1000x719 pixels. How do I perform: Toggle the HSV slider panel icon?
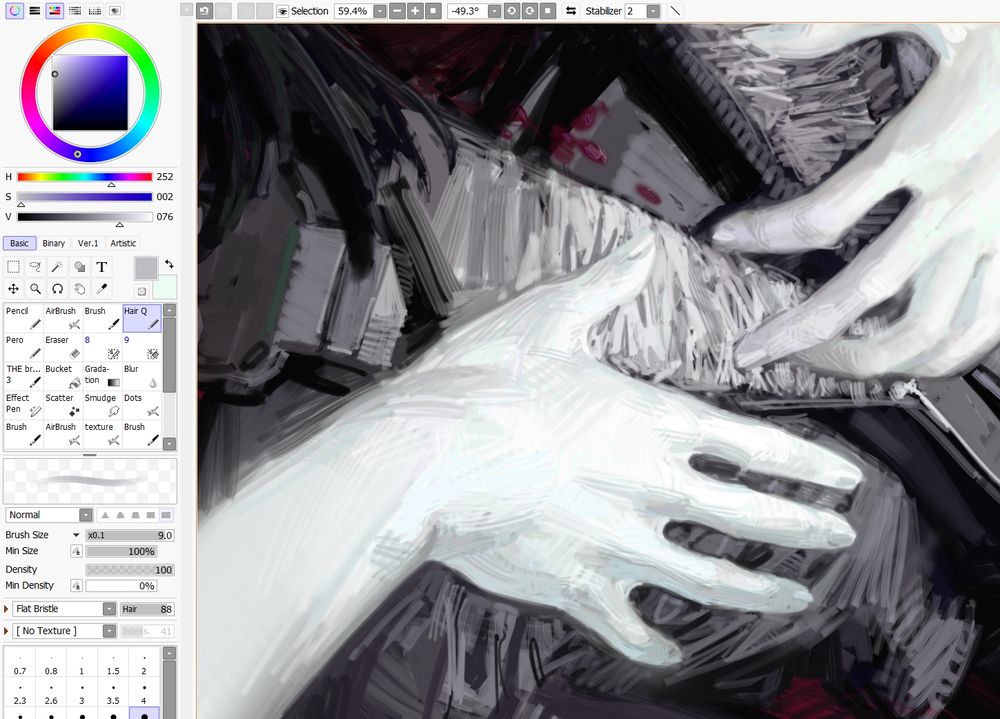click(55, 11)
